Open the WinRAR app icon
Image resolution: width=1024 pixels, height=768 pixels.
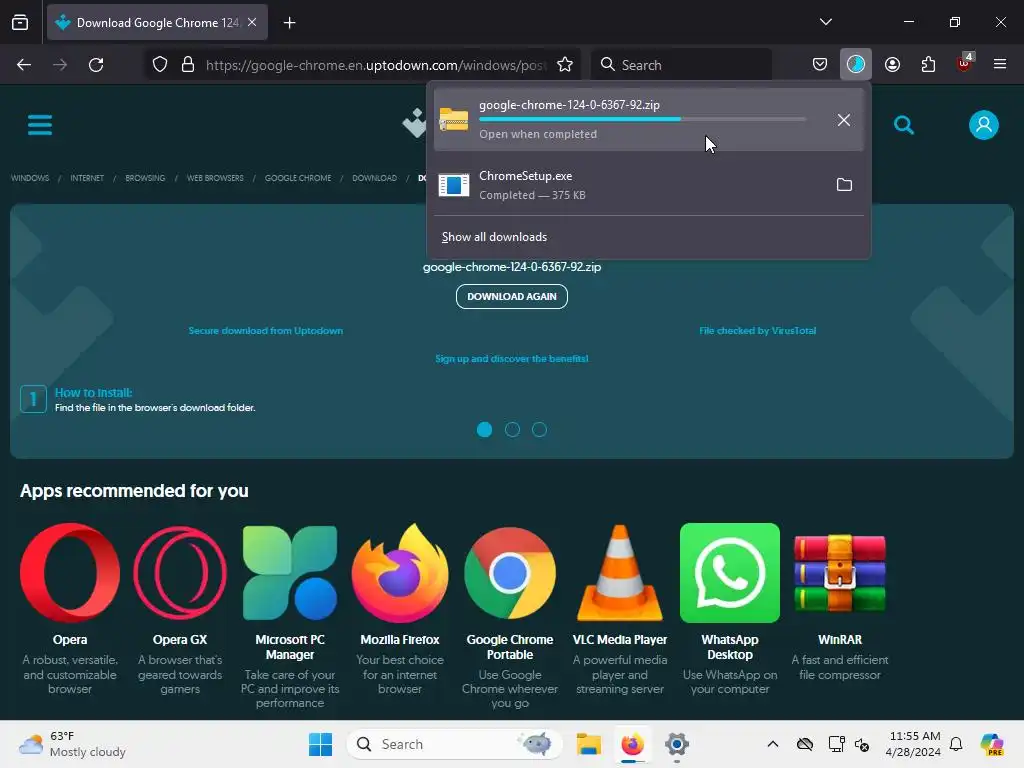click(840, 573)
